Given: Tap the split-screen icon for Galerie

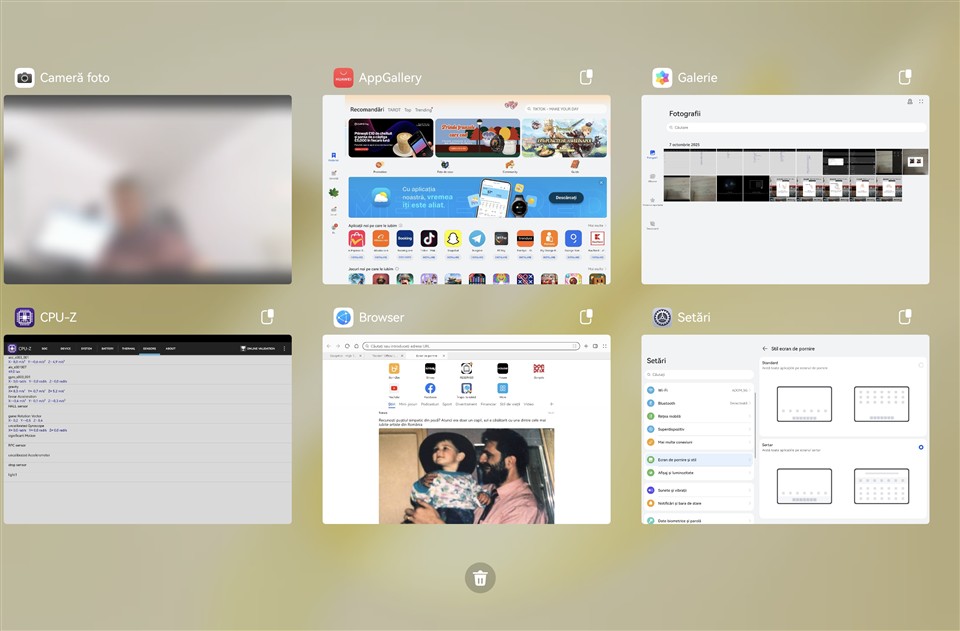Looking at the screenshot, I should [905, 77].
